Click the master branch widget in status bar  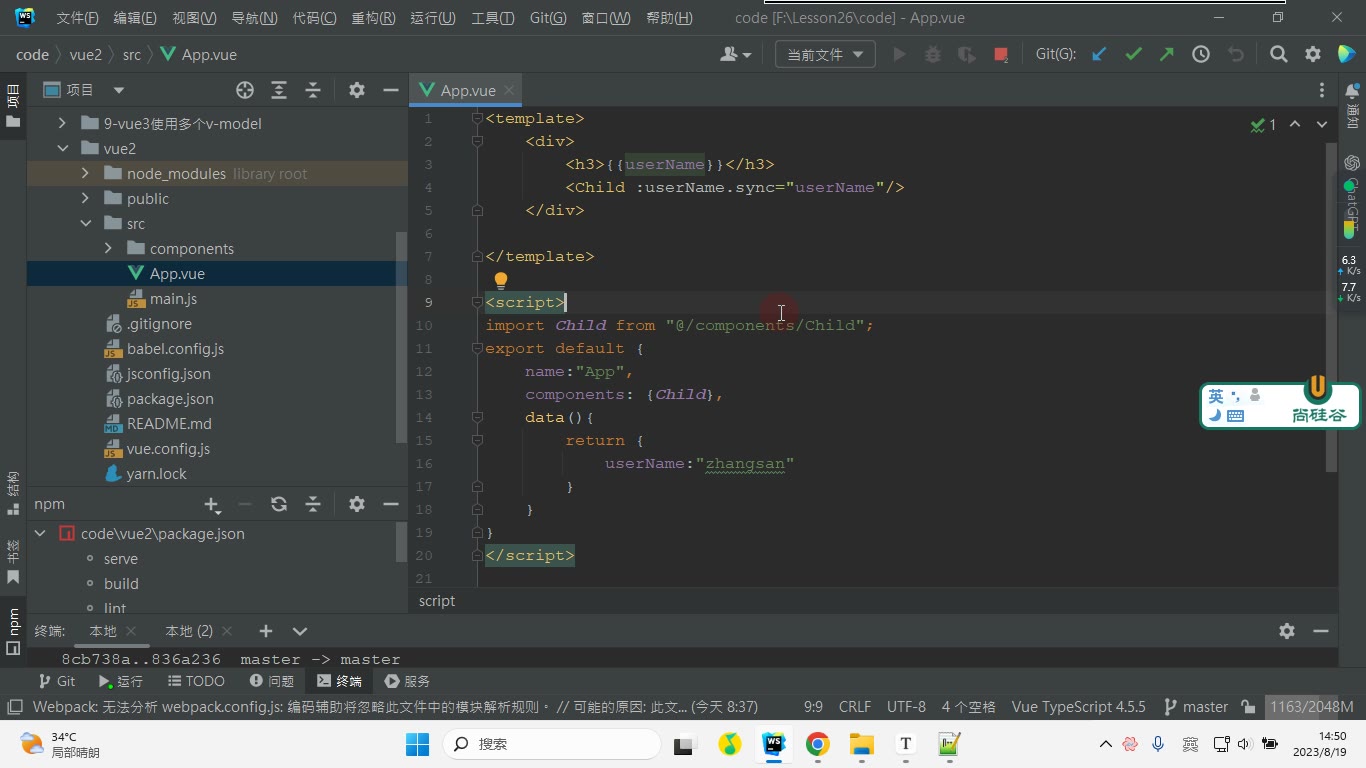(1196, 707)
